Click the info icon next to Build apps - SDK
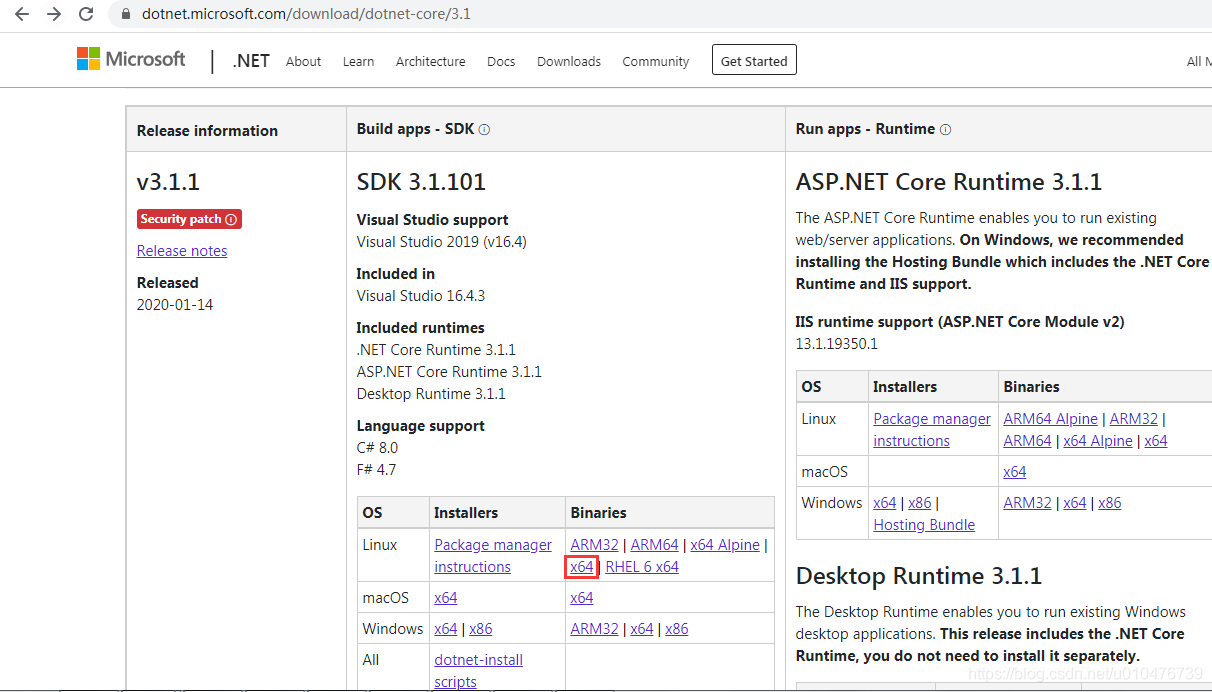 (x=484, y=130)
